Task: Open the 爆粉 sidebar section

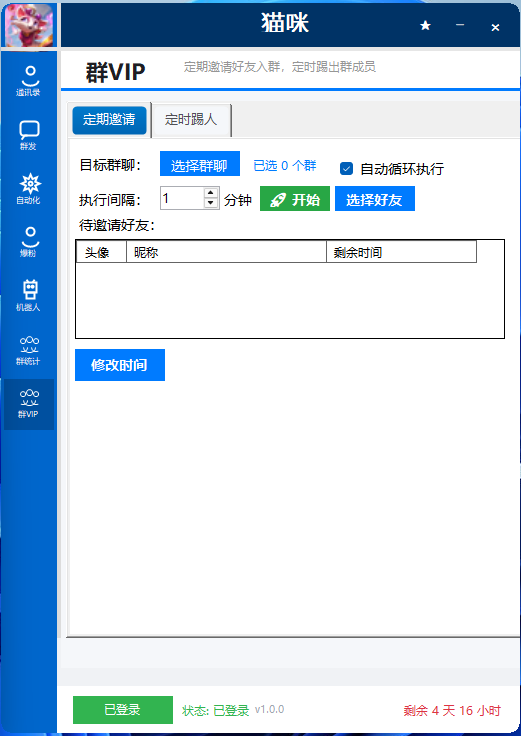Action: click(29, 242)
